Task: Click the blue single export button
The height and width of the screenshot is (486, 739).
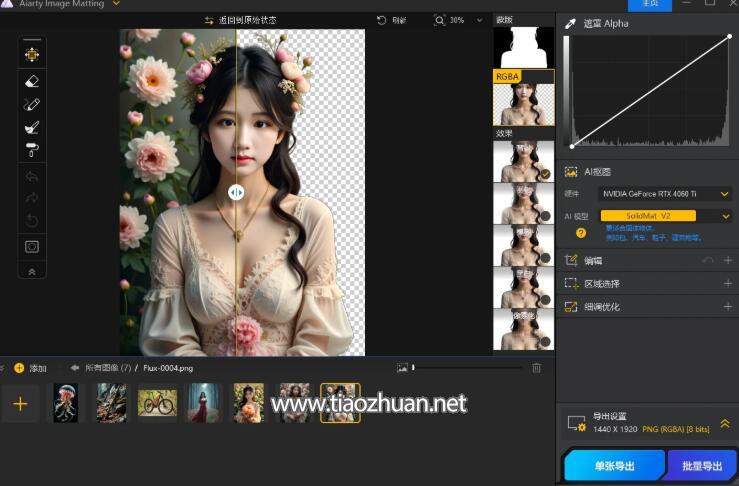Action: [614, 466]
